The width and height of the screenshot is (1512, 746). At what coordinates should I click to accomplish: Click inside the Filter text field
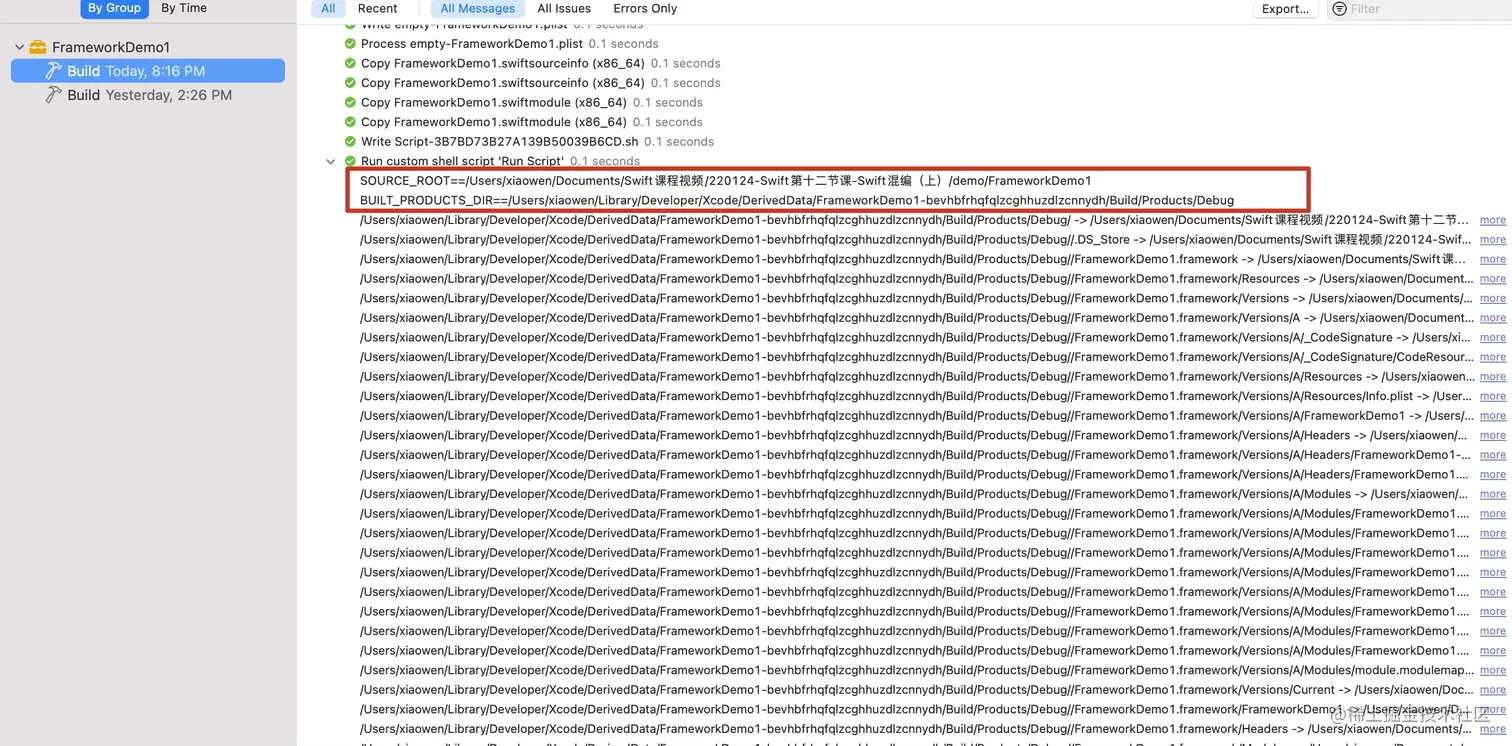[x=1400, y=9]
